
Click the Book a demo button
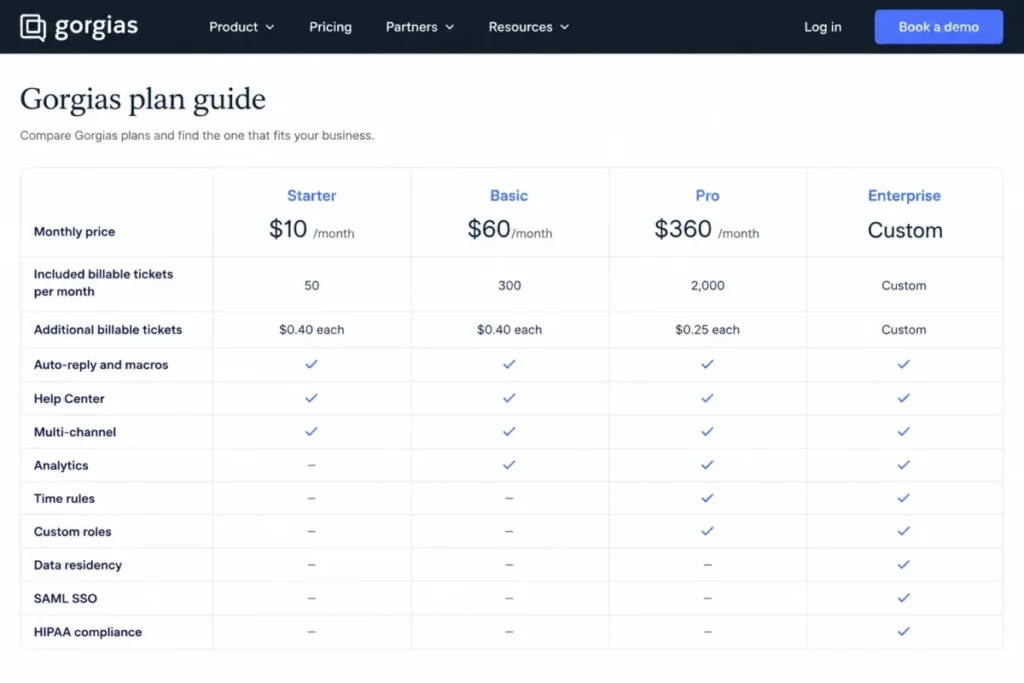(938, 27)
